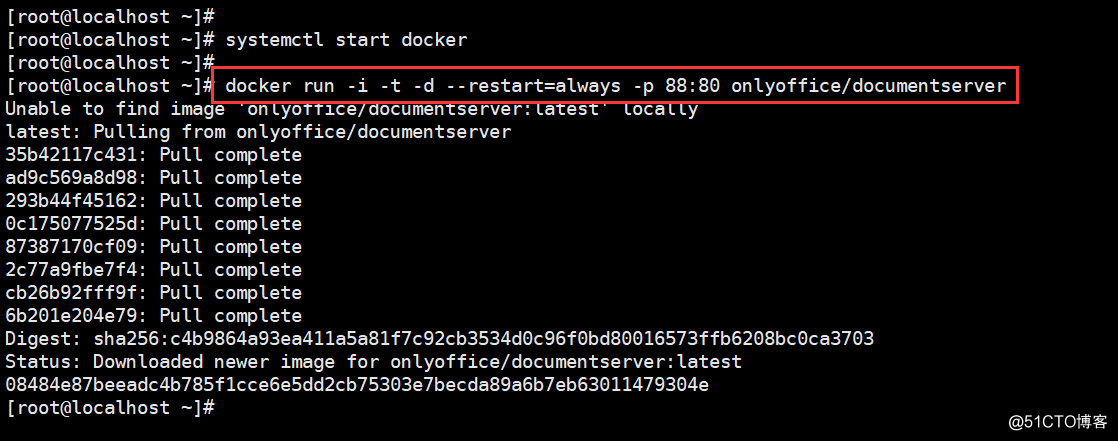Click layer 0c175077525d pull complete line
Screen dimensions: 1118x441
tap(153, 224)
